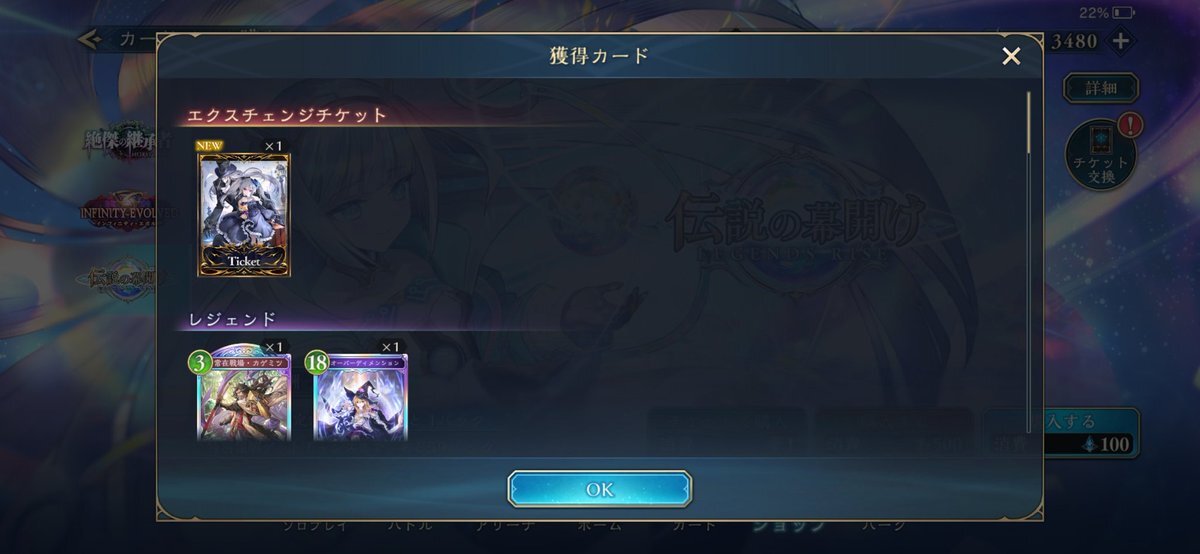Image resolution: width=1200 pixels, height=554 pixels.
Task: Add crystals with the plus icon
Action: point(1120,41)
